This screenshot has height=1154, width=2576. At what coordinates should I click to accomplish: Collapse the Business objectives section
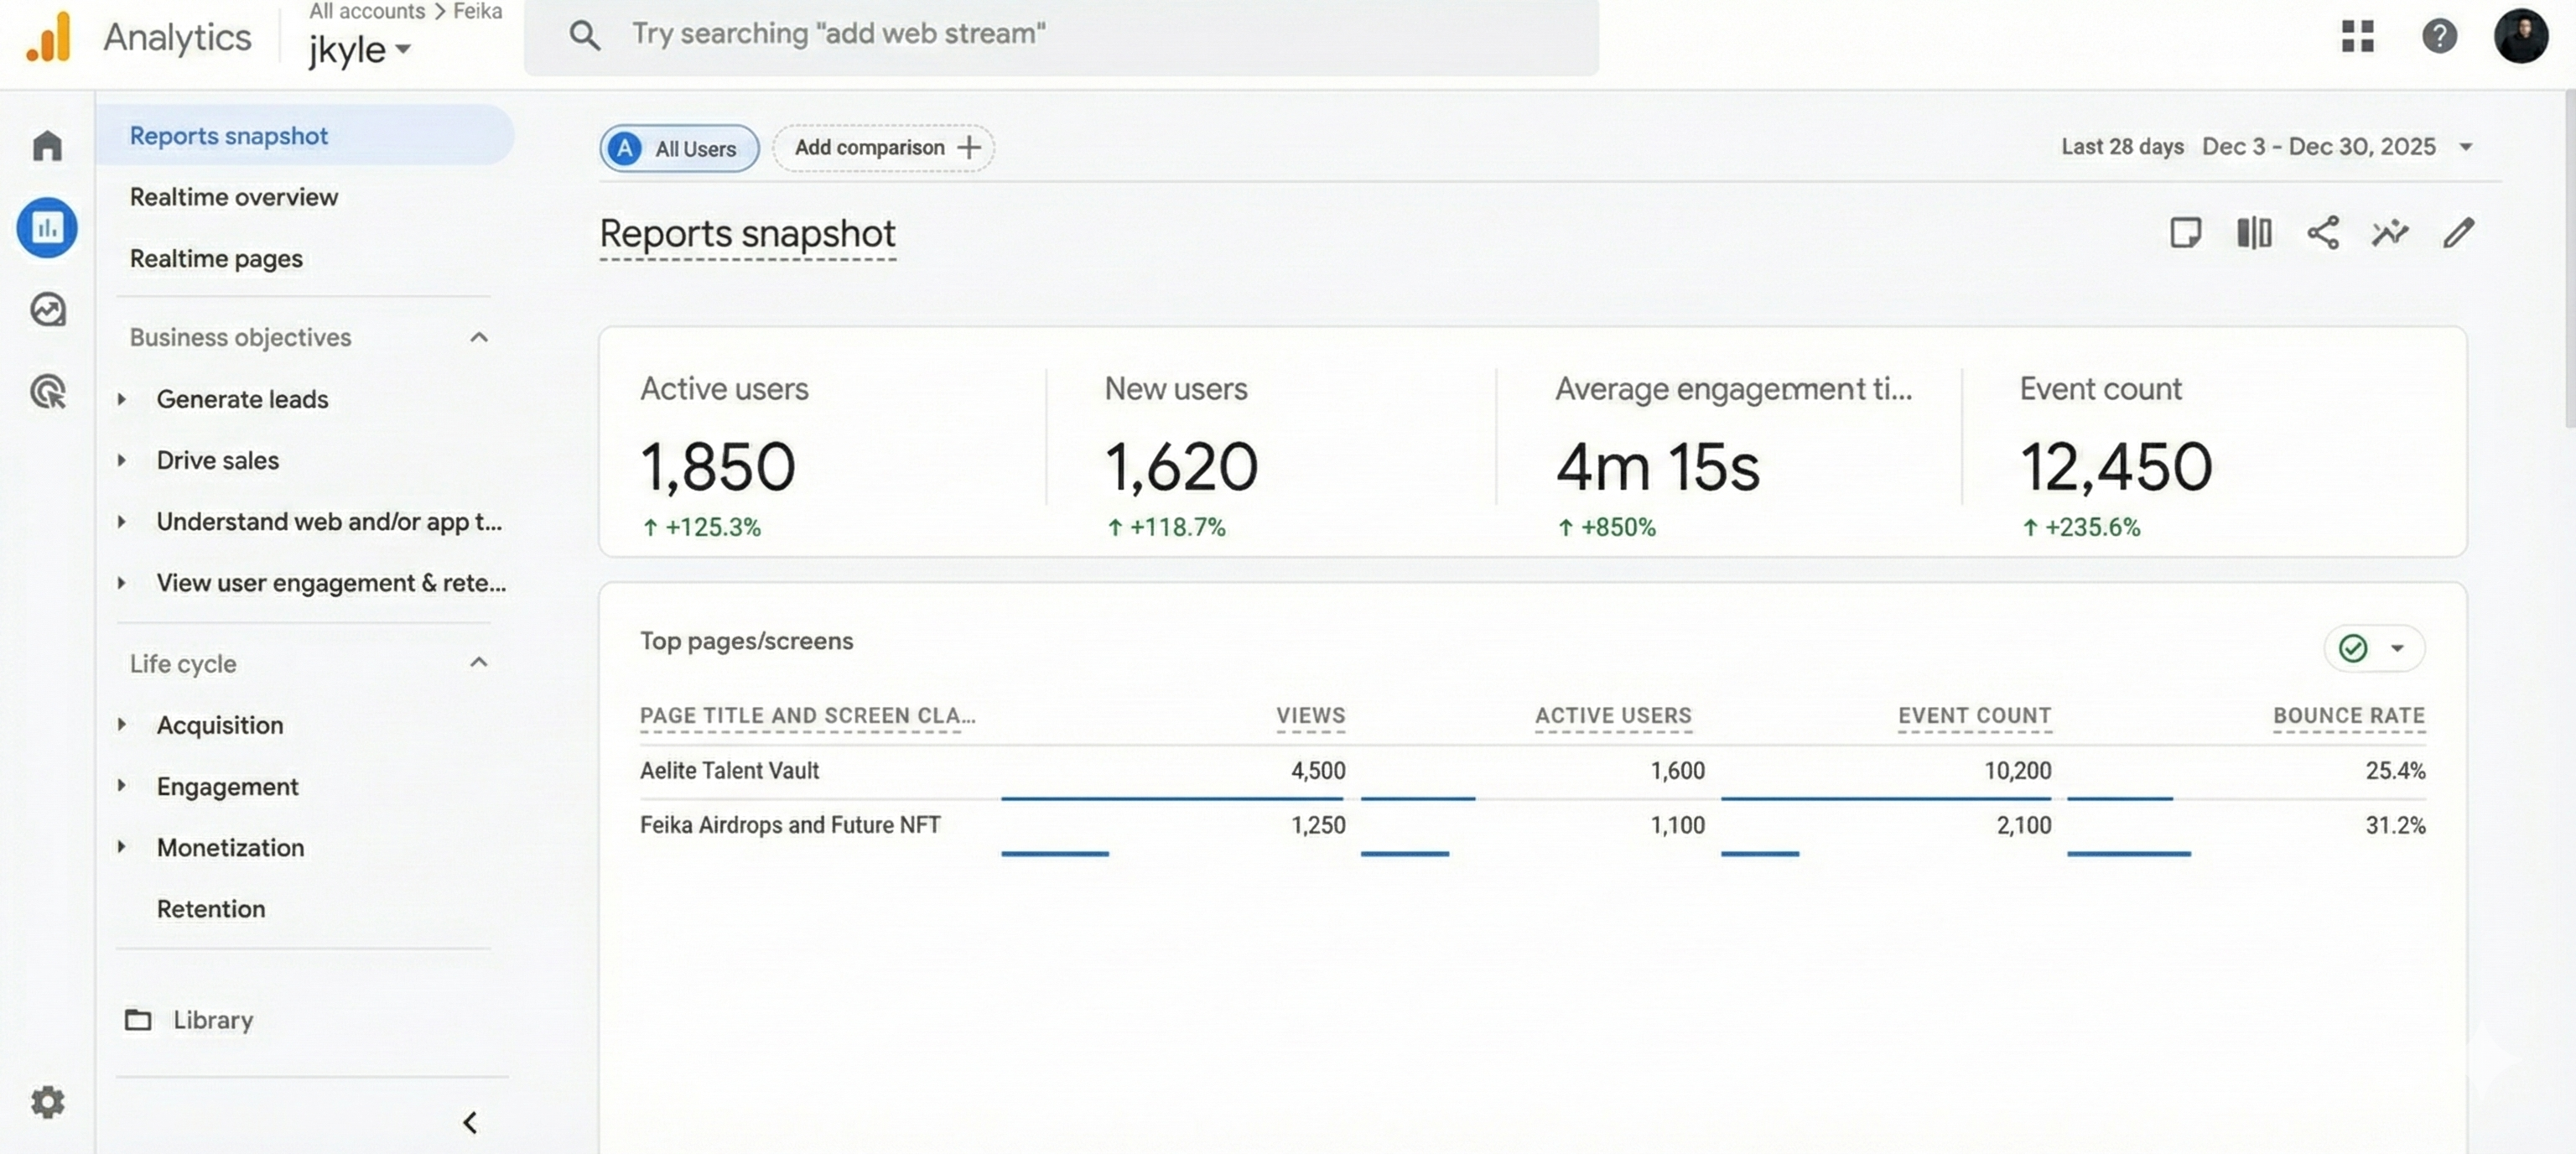pos(479,337)
